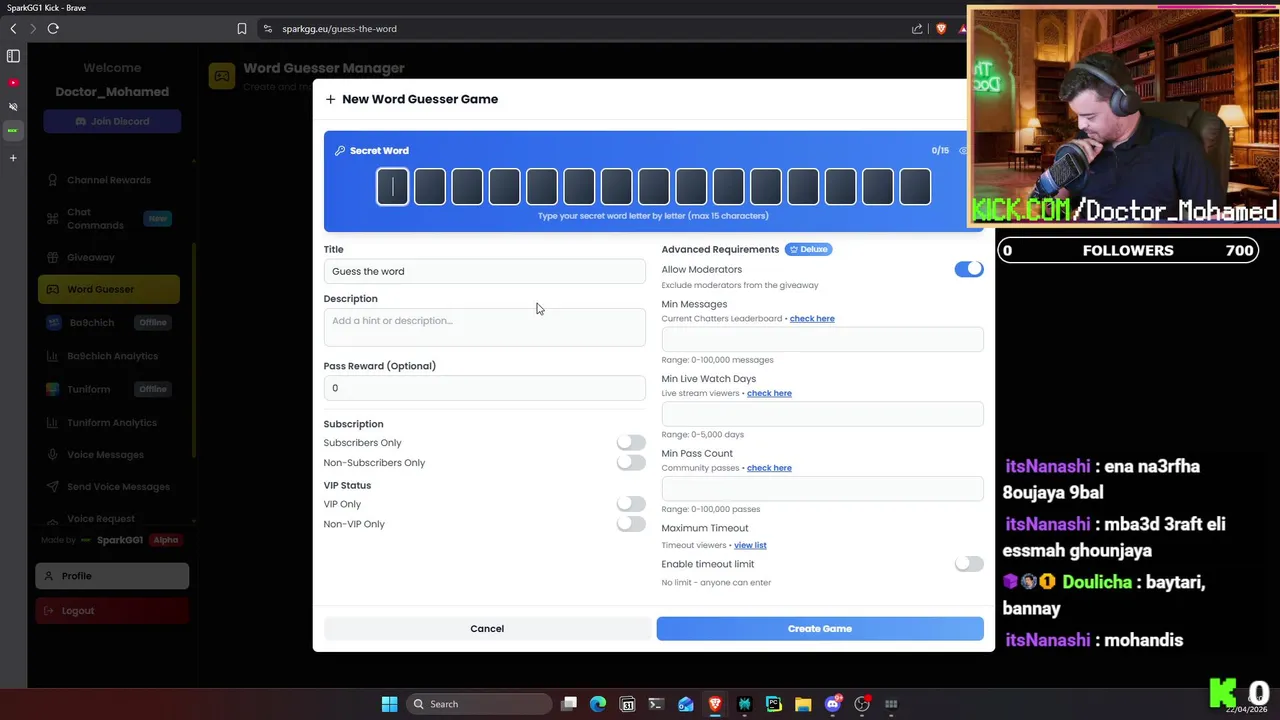Click the first secret word letter box

click(393, 187)
